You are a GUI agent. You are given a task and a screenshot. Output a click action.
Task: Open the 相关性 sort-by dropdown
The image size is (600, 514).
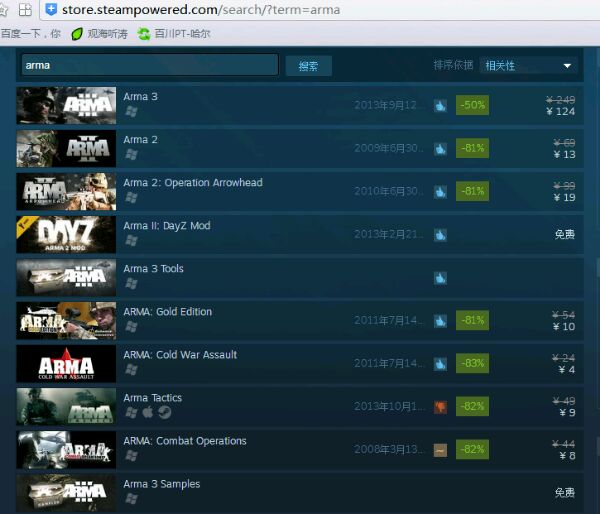click(528, 66)
